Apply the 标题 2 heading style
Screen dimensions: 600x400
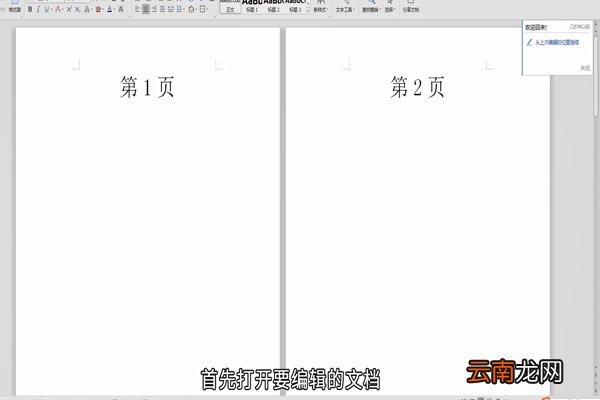point(274,7)
